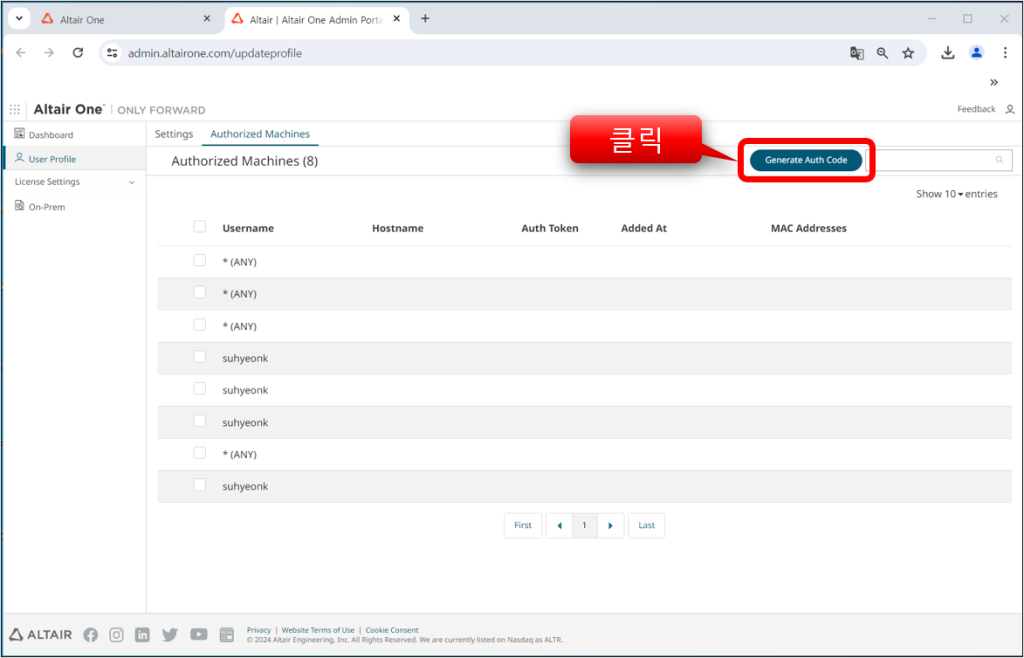Check the last suhyeonk row checkbox
Image resolution: width=1024 pixels, height=658 pixels.
pos(200,485)
